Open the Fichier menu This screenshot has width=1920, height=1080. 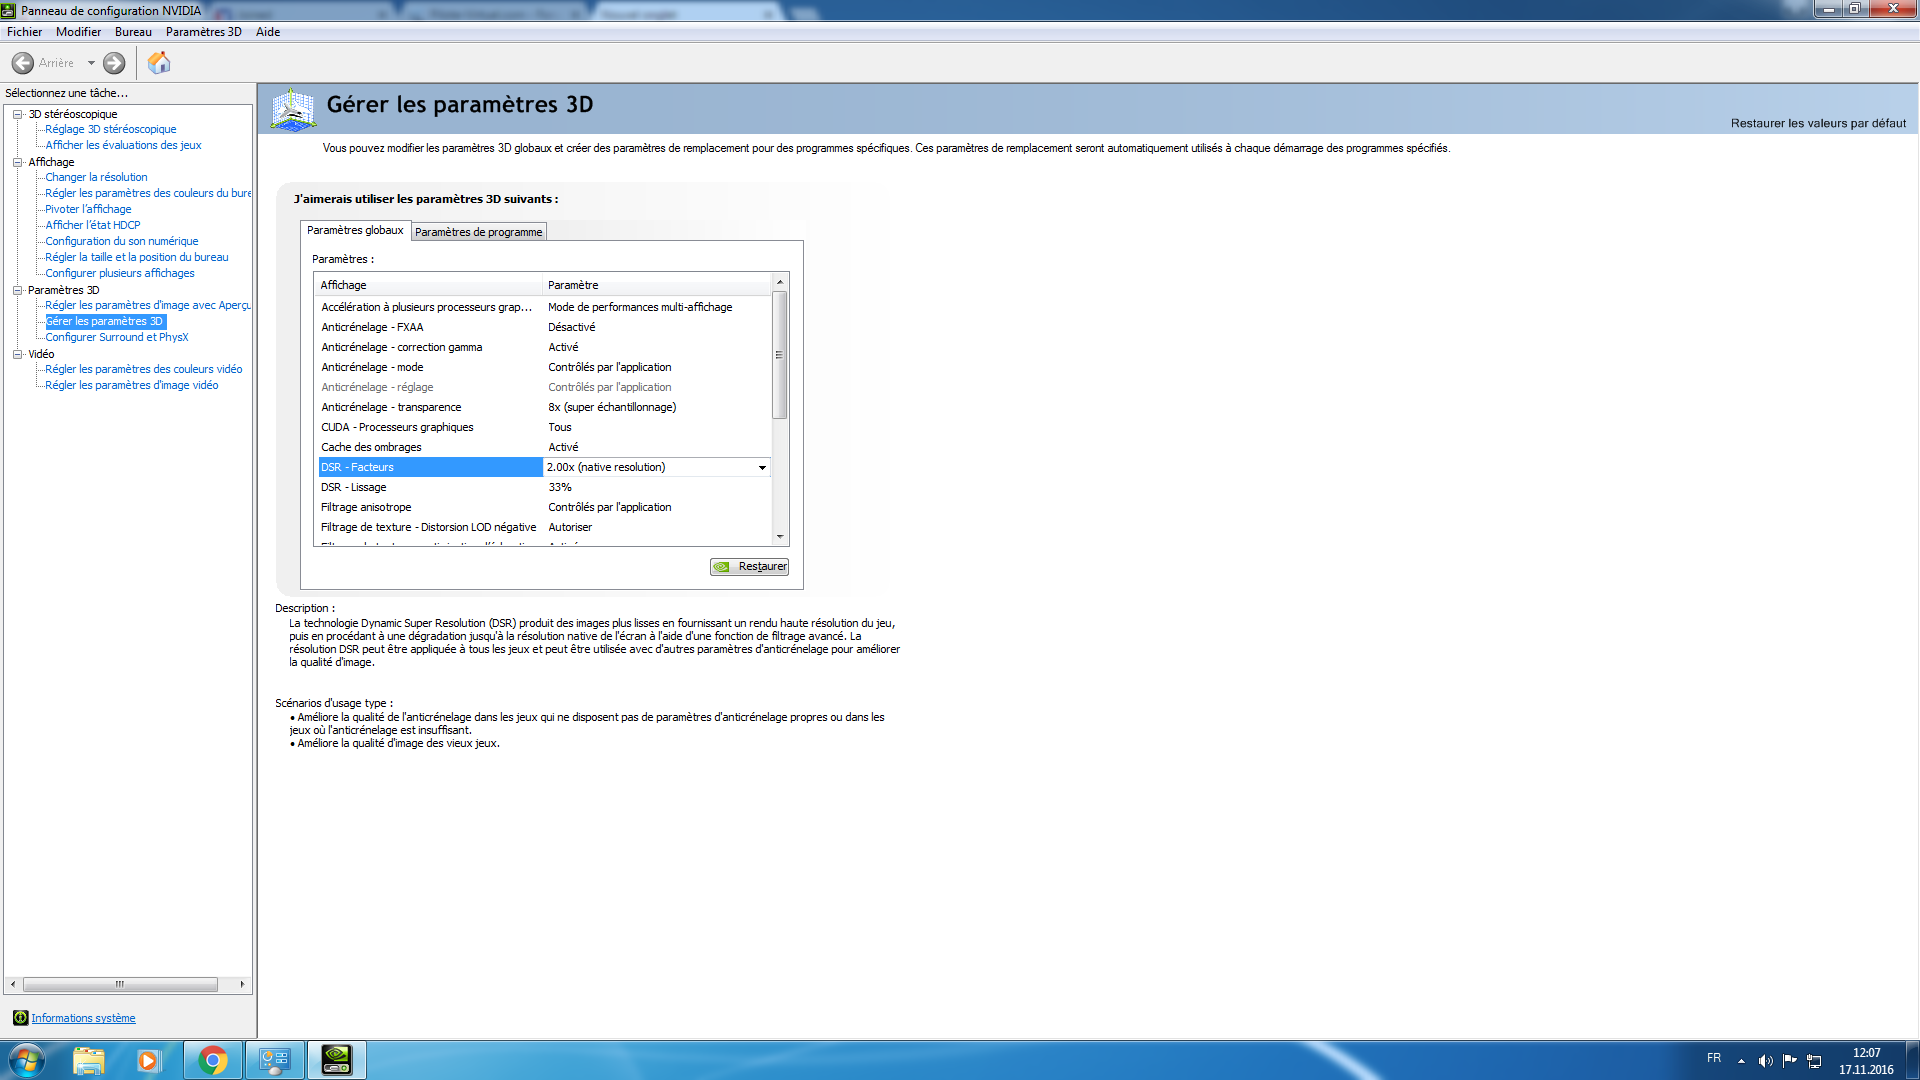[24, 32]
